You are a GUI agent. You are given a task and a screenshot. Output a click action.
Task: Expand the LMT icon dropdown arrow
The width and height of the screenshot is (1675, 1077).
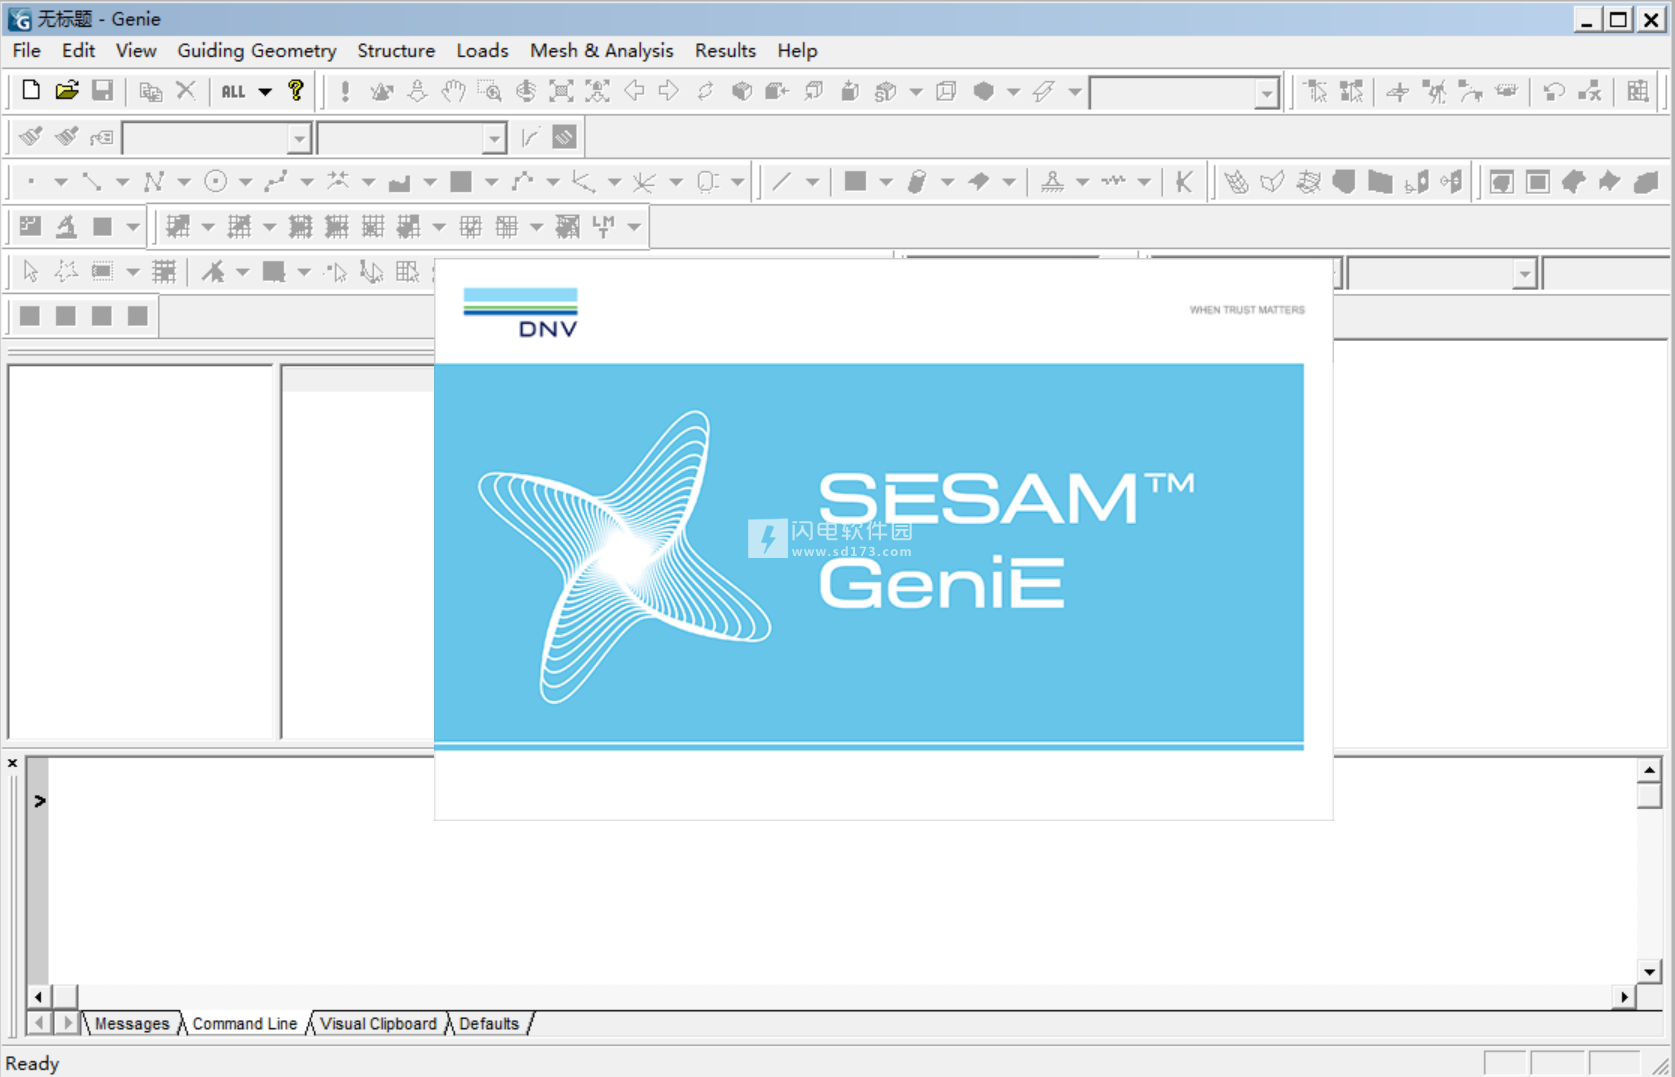634,226
